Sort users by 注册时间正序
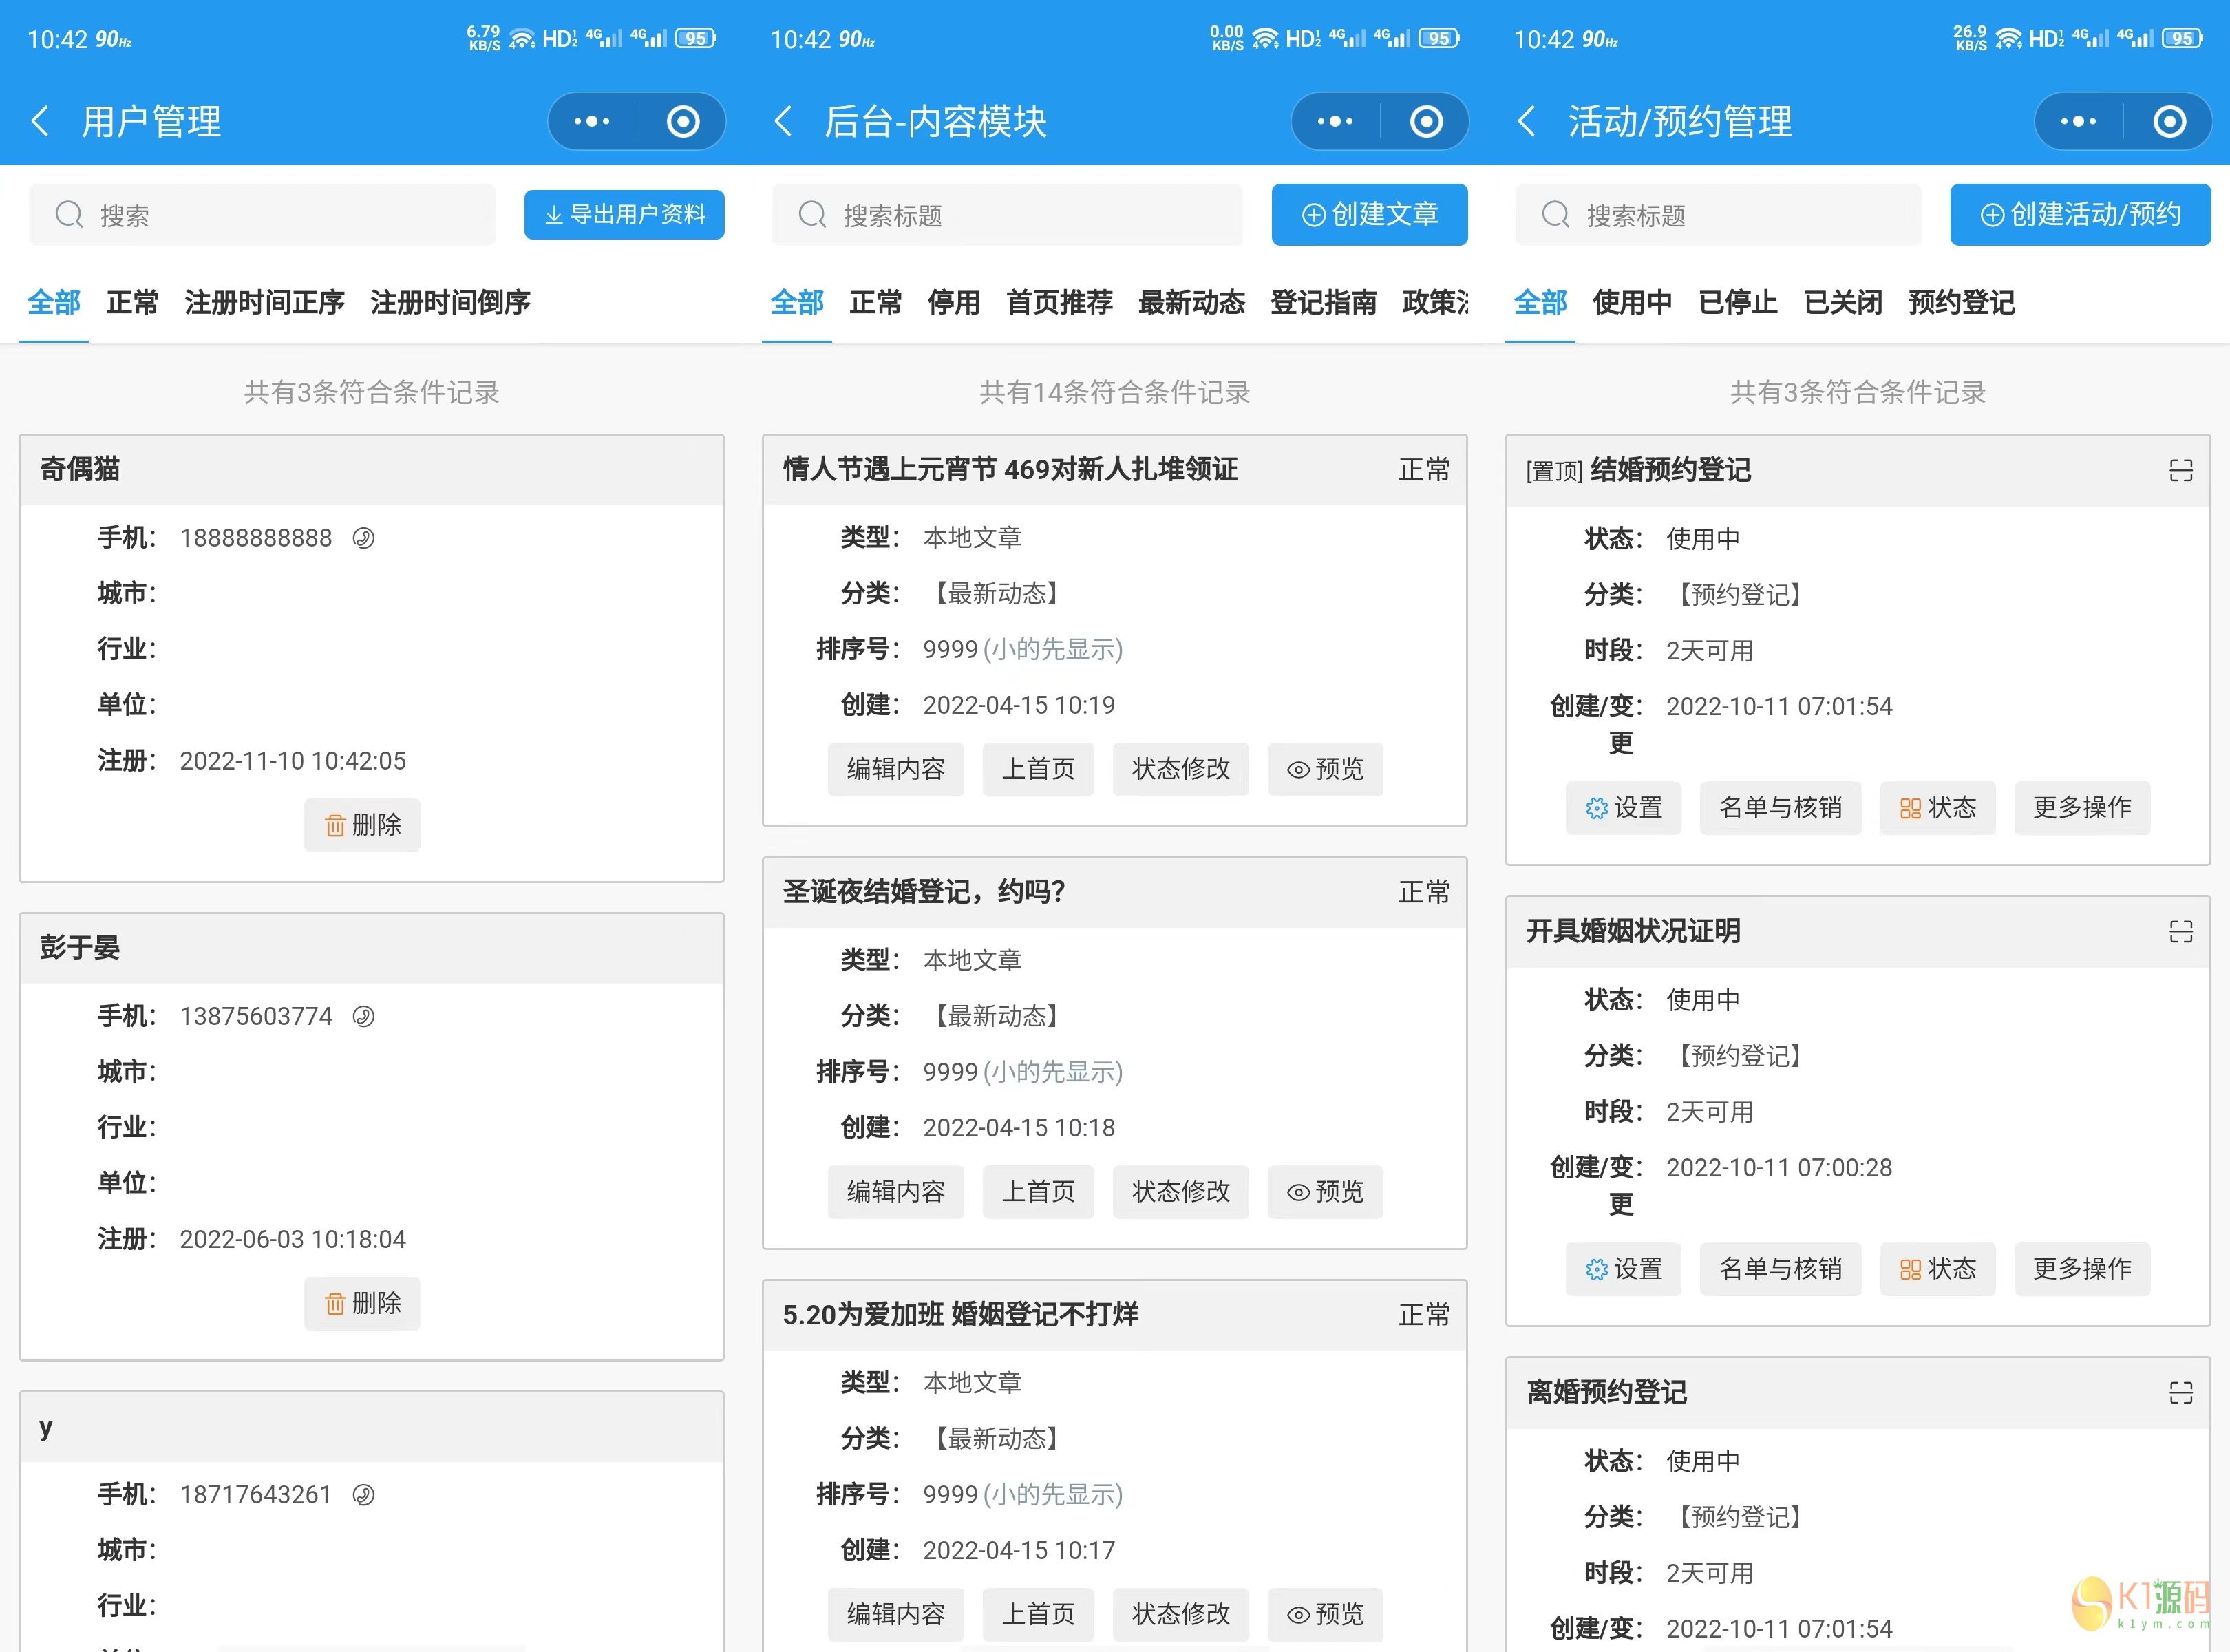Viewport: 2230px width, 1652px height. 264,302
